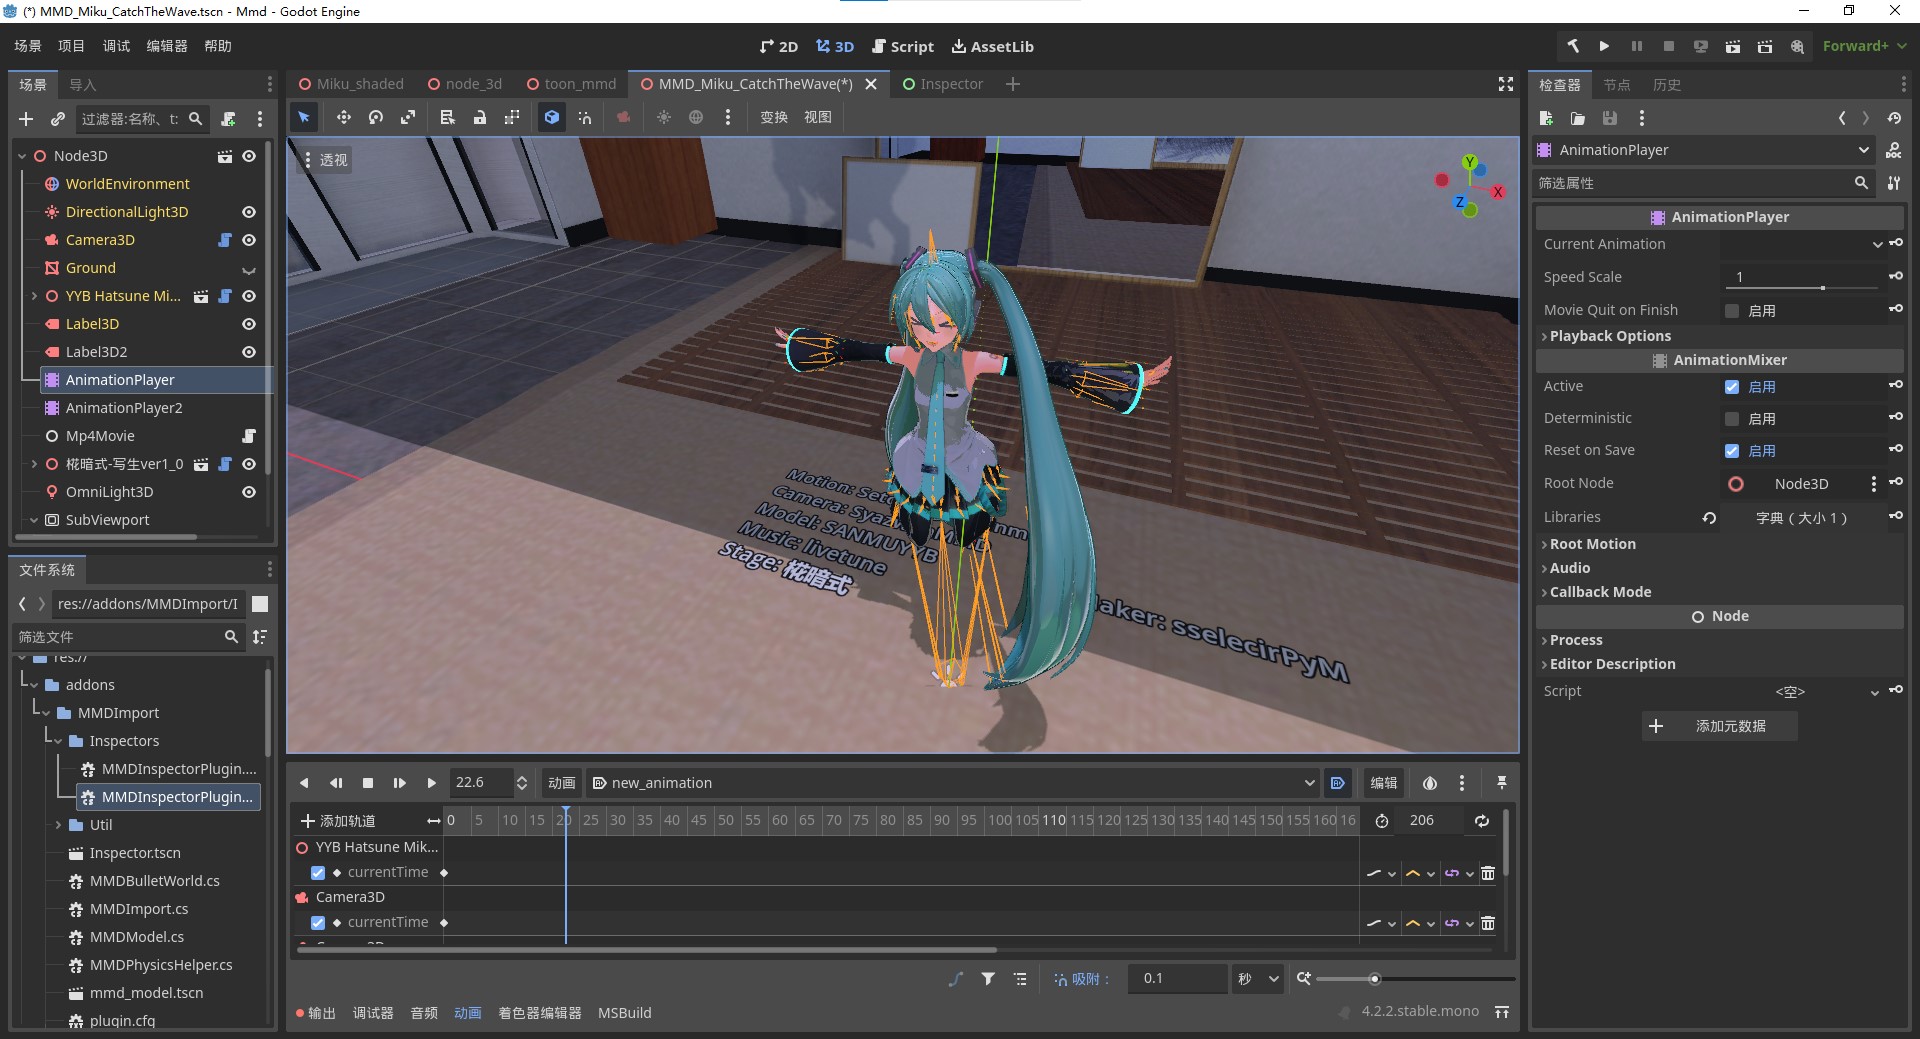This screenshot has height=1039, width=1920.
Task: Open AnimationPlayer documentation icon
Action: [x=1893, y=150]
